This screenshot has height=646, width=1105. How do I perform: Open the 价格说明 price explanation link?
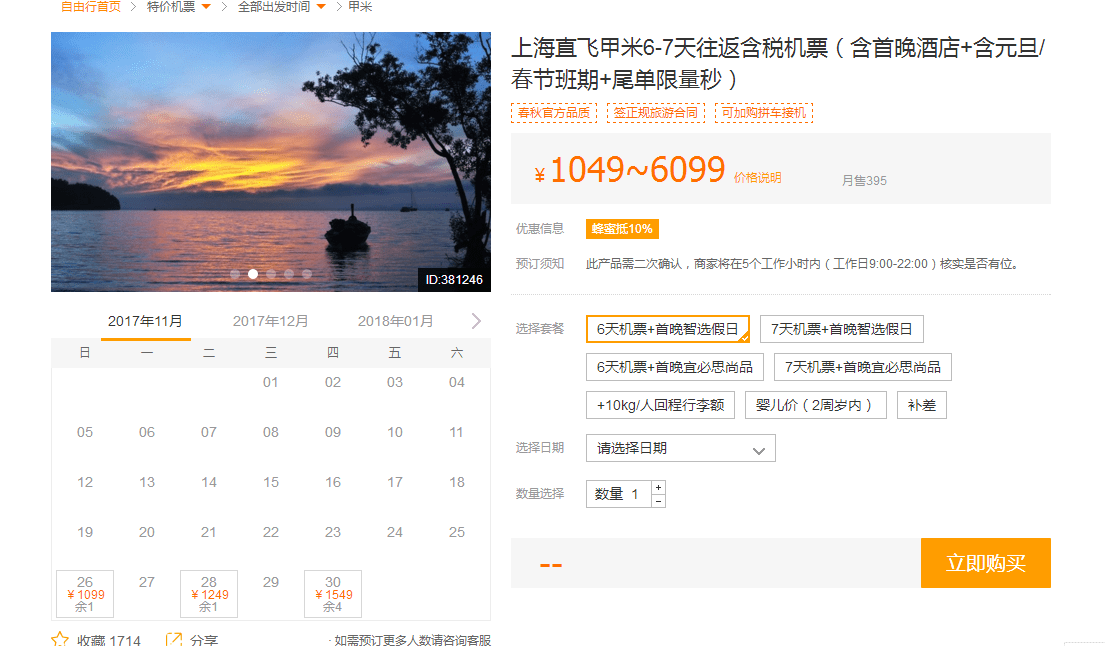758,178
